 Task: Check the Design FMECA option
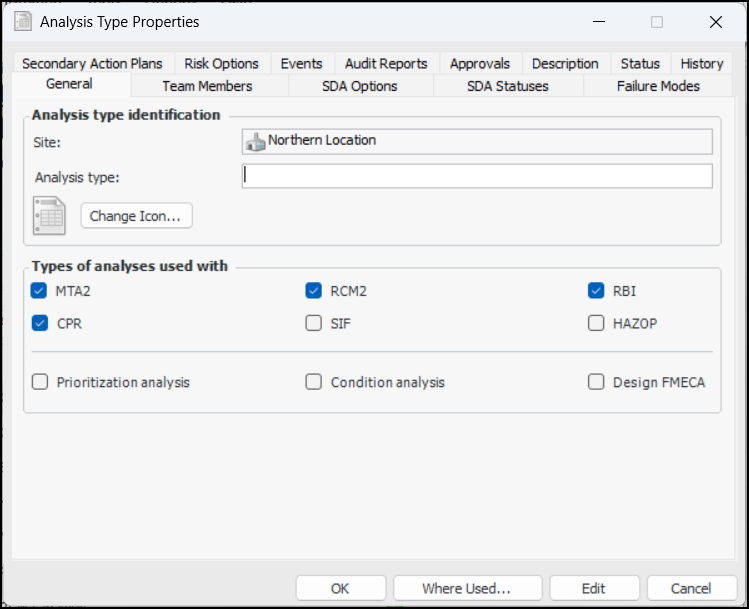click(x=596, y=382)
